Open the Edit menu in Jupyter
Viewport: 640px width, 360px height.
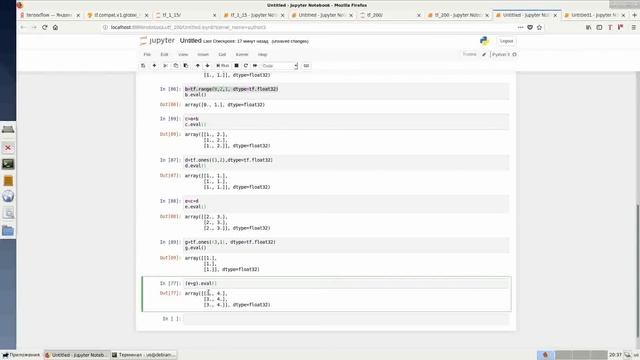coord(164,54)
